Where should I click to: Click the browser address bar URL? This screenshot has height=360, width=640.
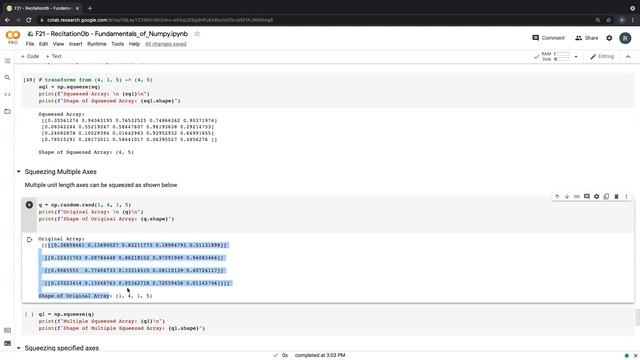[x=160, y=20]
